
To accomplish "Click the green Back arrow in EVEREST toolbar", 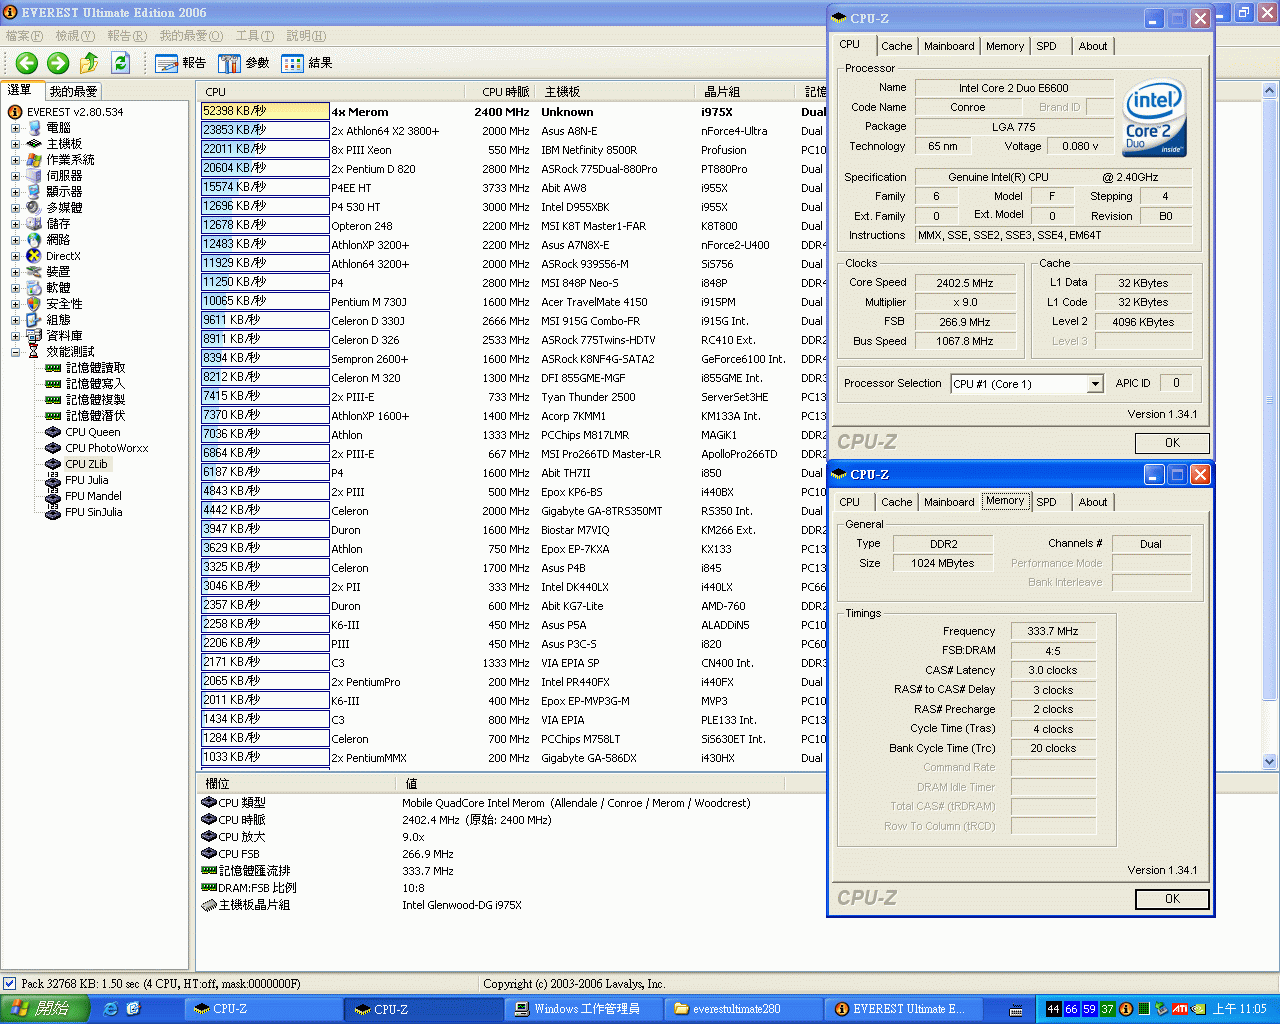I will 27,63.
